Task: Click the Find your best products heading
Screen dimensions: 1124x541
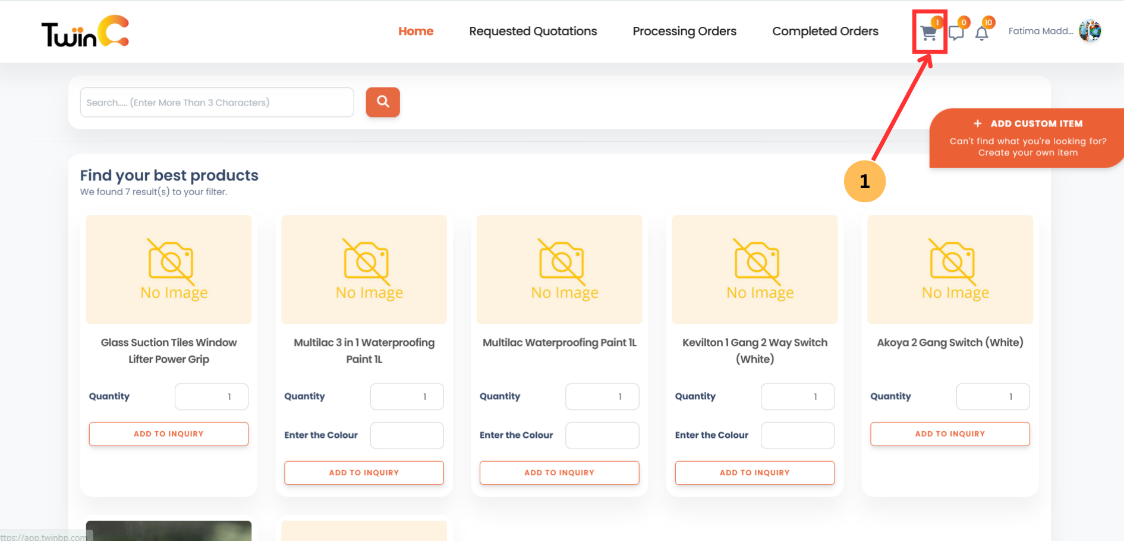Action: [169, 175]
